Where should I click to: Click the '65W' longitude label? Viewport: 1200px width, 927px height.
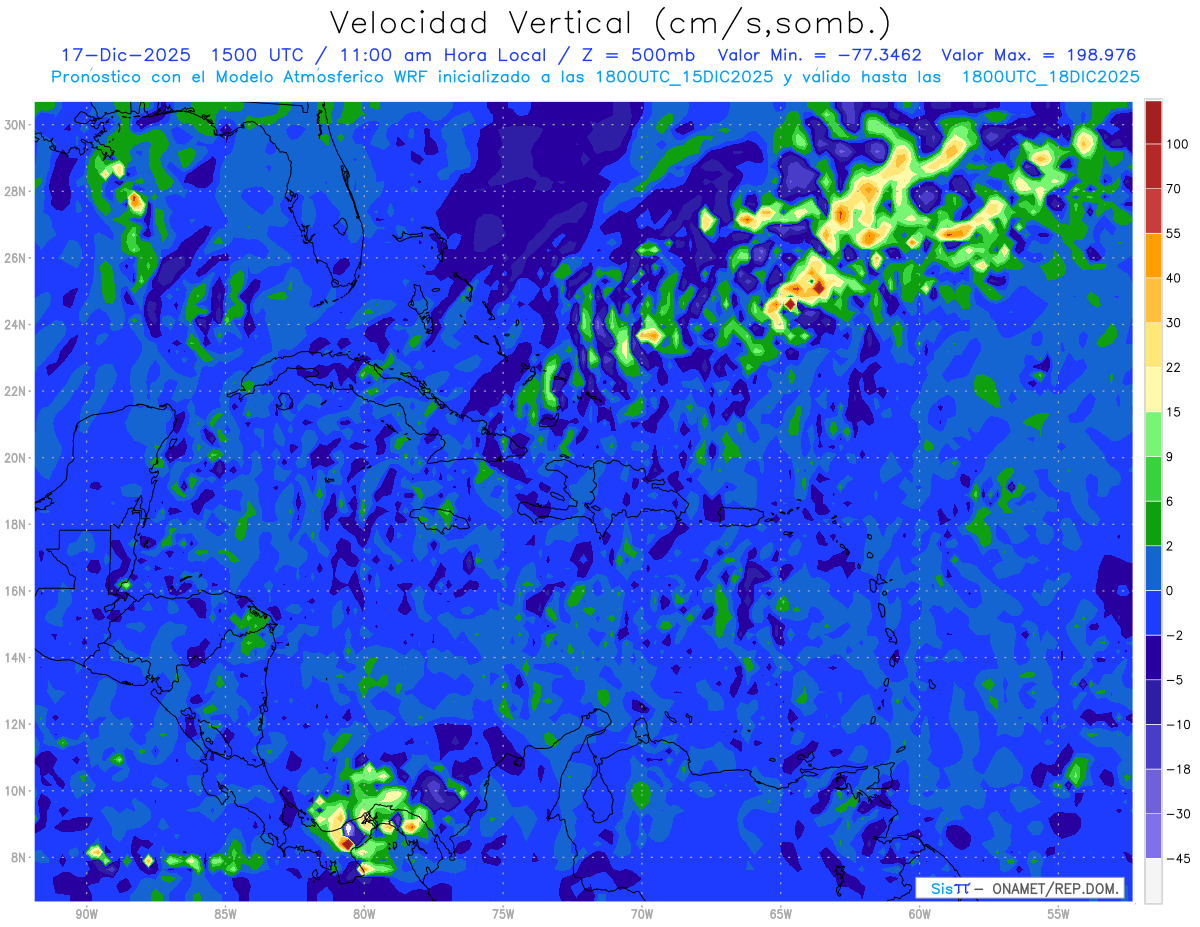pos(781,914)
